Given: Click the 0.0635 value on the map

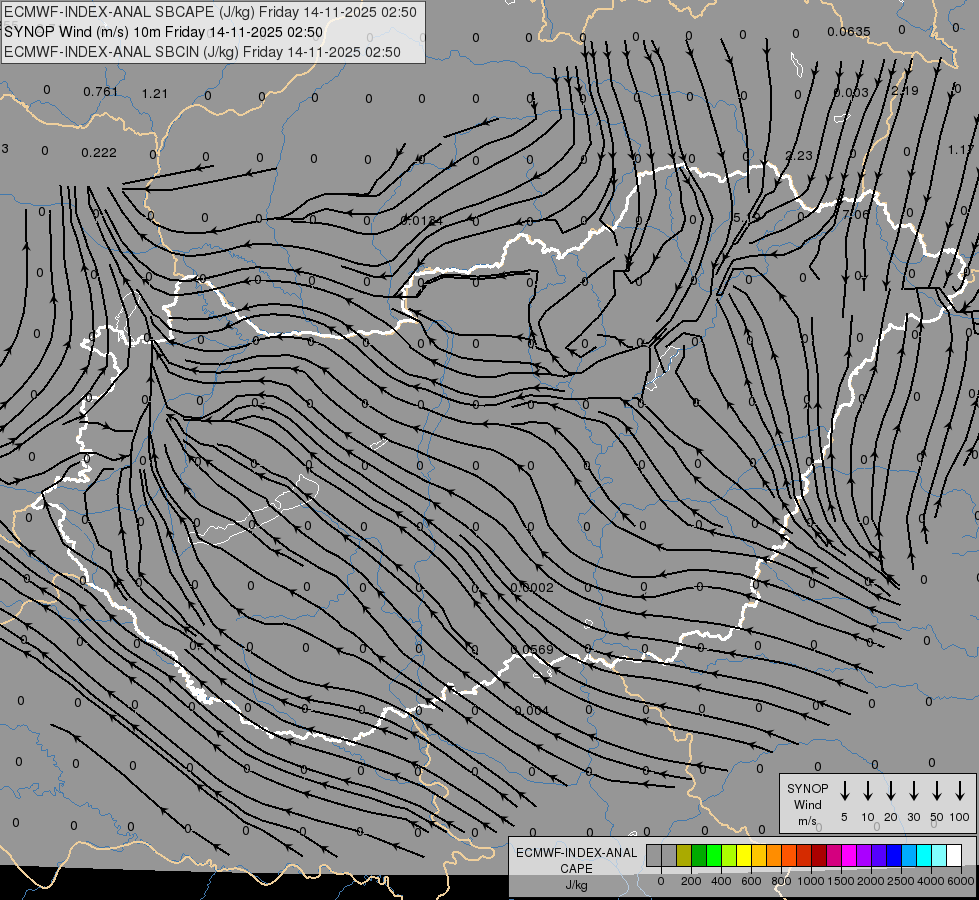Looking at the screenshot, I should click(x=849, y=31).
